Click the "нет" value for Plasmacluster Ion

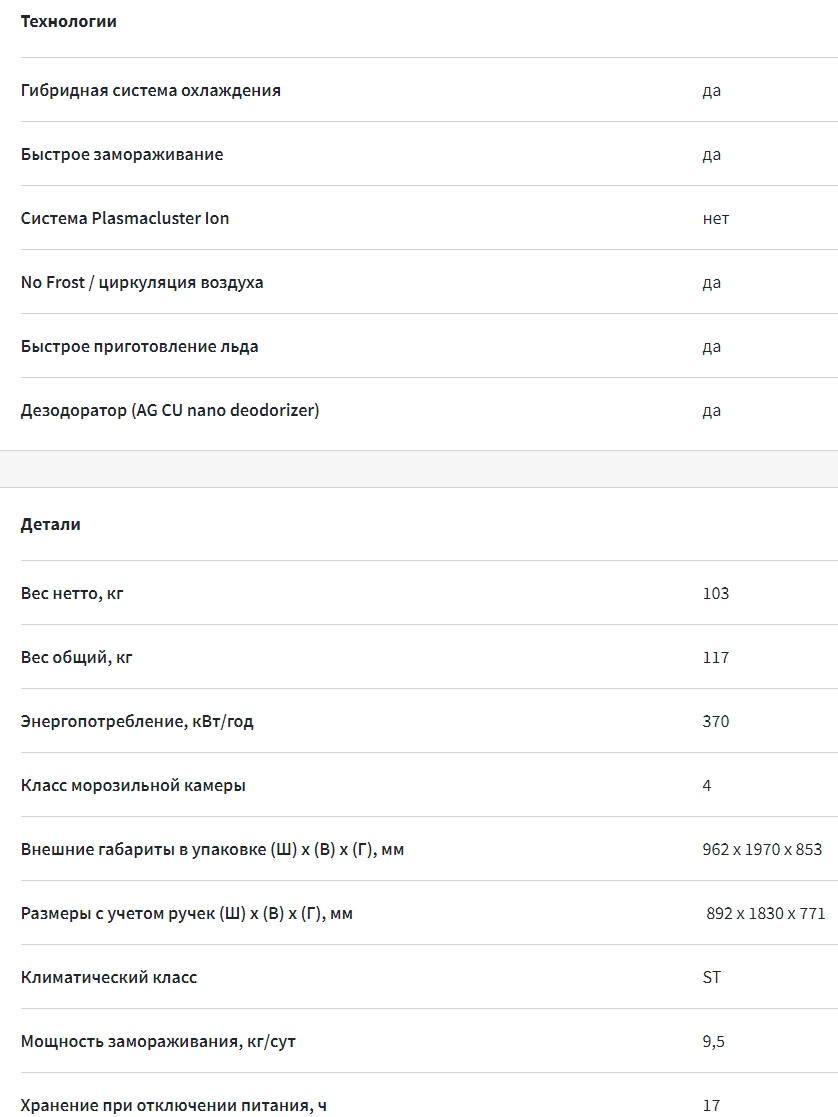[715, 218]
